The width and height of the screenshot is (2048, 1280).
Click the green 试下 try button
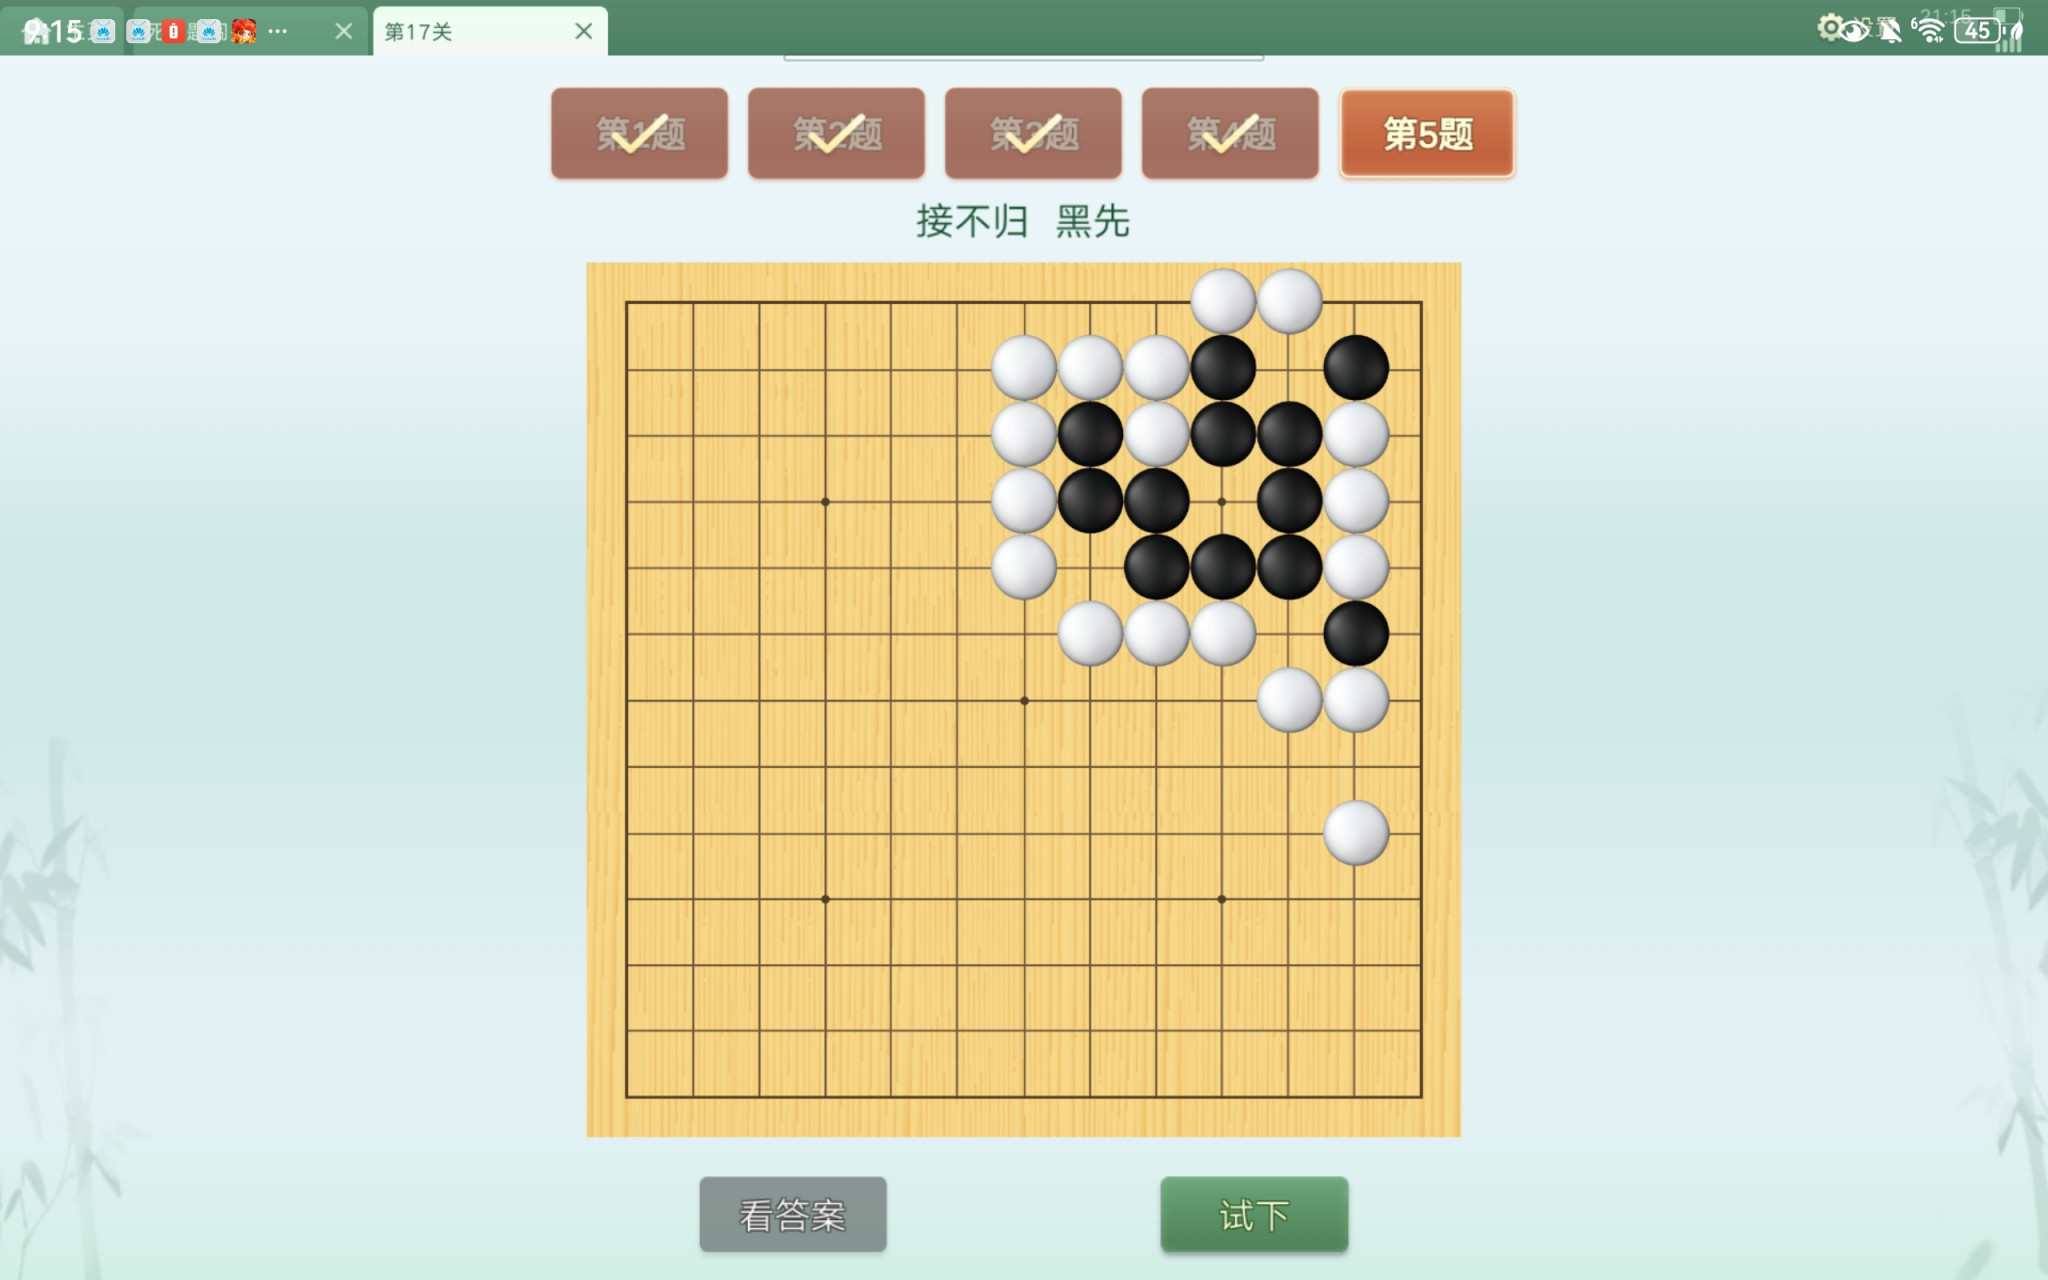(1254, 1214)
